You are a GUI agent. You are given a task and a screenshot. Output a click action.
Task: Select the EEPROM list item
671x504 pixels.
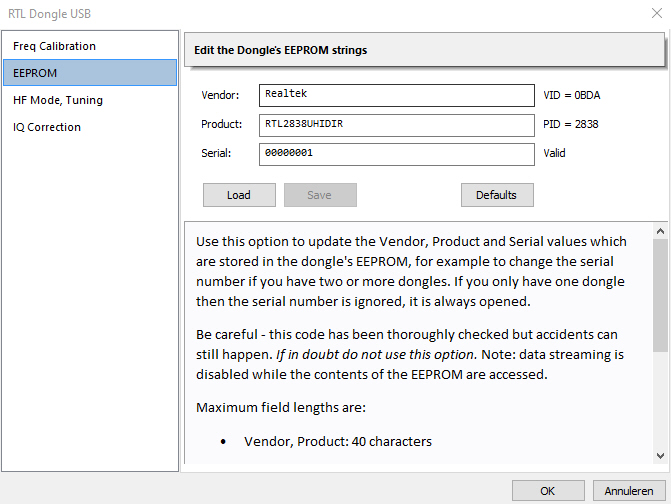click(90, 73)
